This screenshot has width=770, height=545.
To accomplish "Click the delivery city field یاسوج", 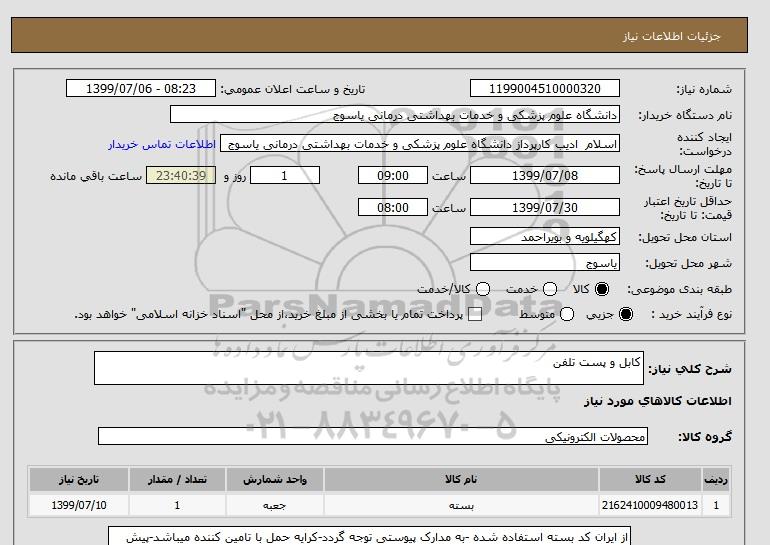I will pyautogui.click(x=545, y=263).
